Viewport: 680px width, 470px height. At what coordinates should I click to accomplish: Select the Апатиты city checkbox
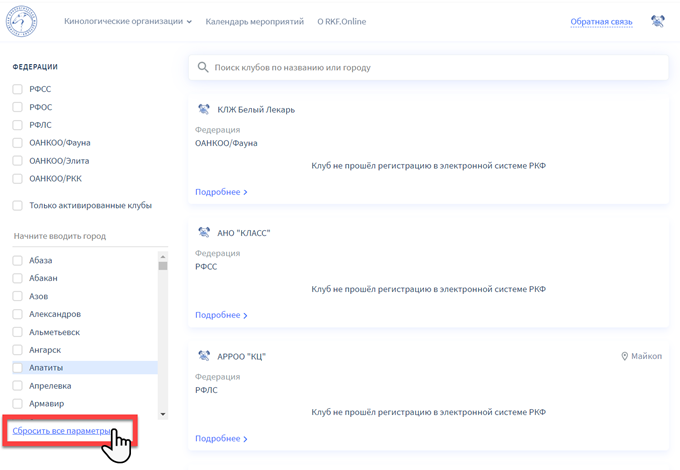tap(18, 368)
